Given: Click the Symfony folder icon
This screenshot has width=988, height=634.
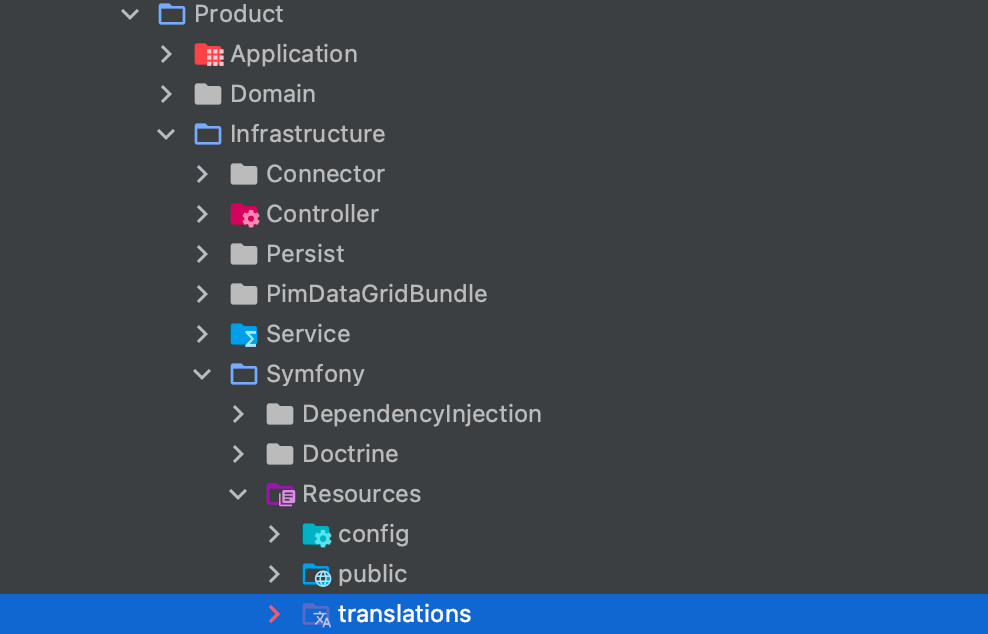Looking at the screenshot, I should pyautogui.click(x=244, y=374).
